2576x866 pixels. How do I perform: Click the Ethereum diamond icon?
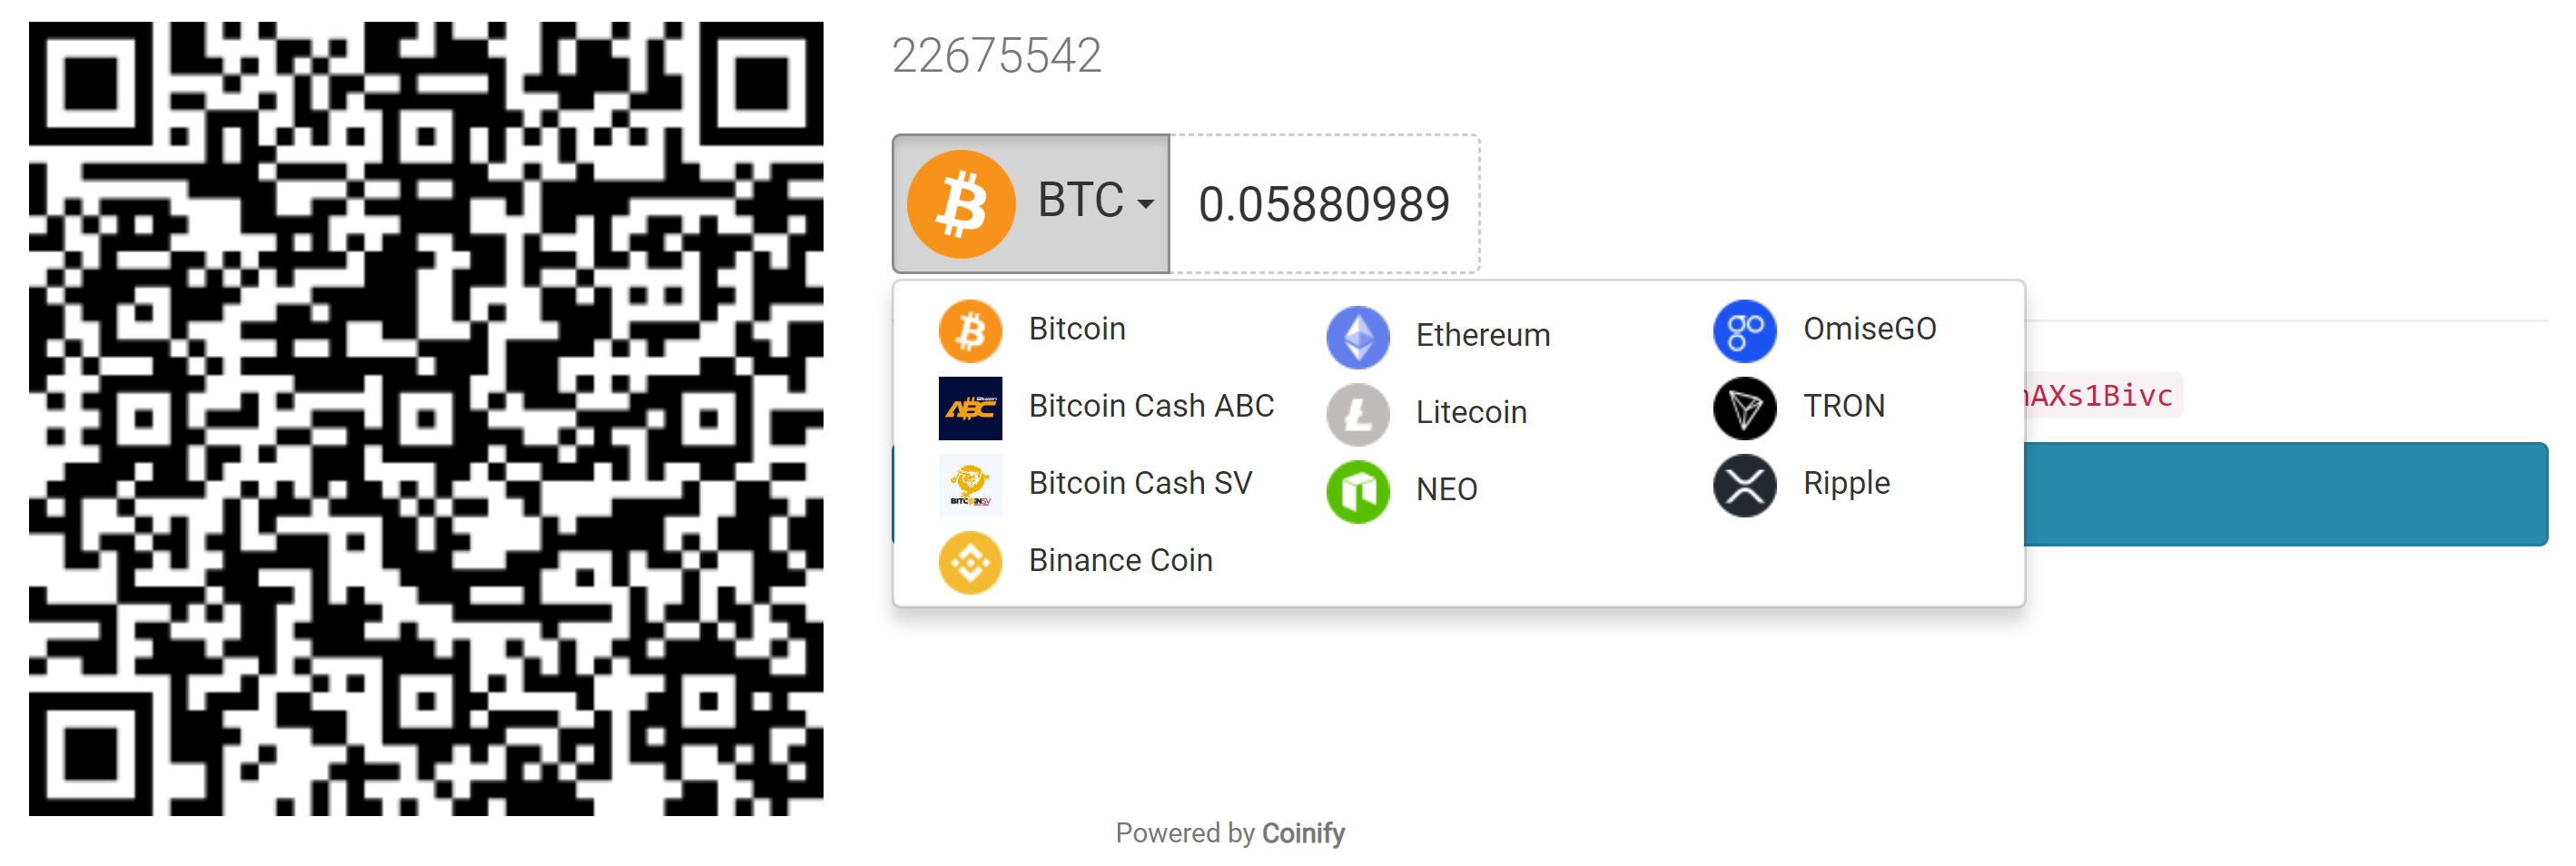1357,336
